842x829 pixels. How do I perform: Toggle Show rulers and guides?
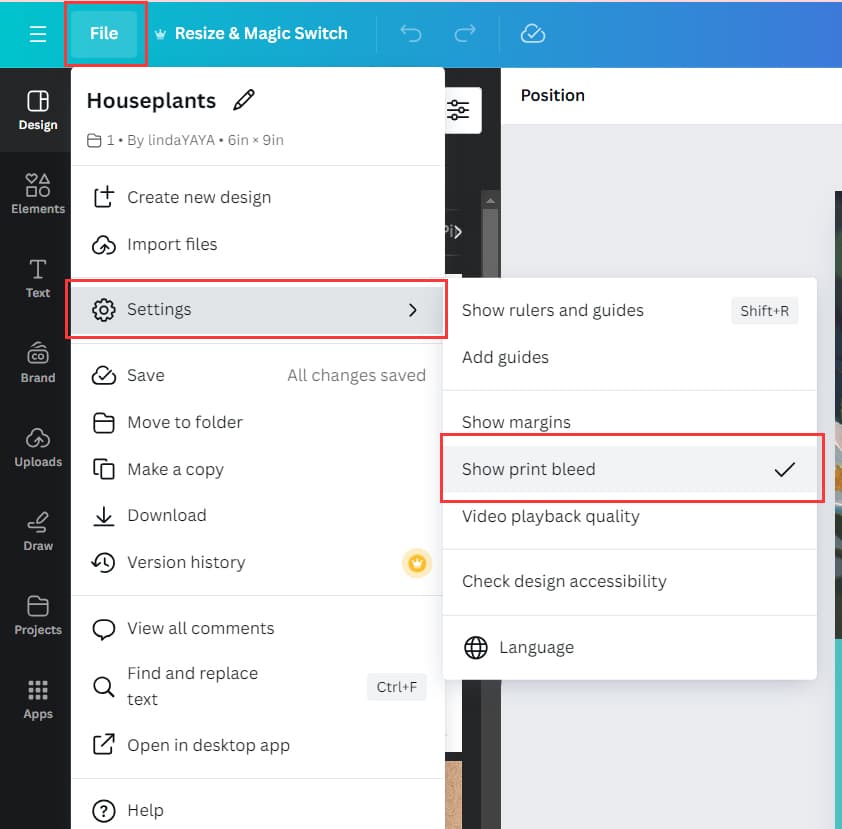click(630, 310)
